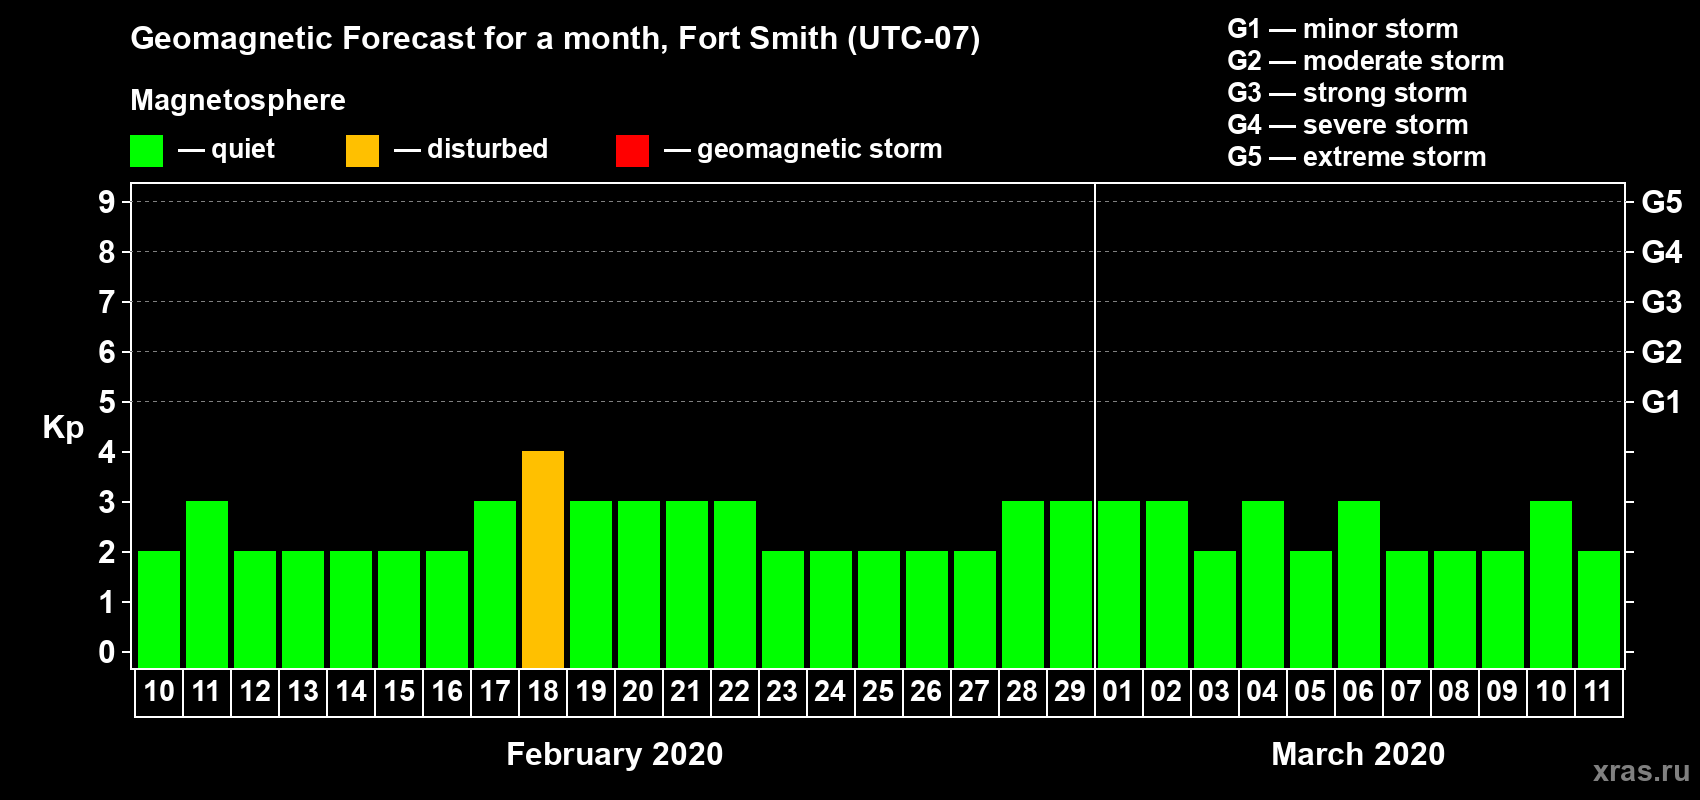Screen dimensions: 1700x800
Task: Click the bar for February 17
Action: pos(495,584)
